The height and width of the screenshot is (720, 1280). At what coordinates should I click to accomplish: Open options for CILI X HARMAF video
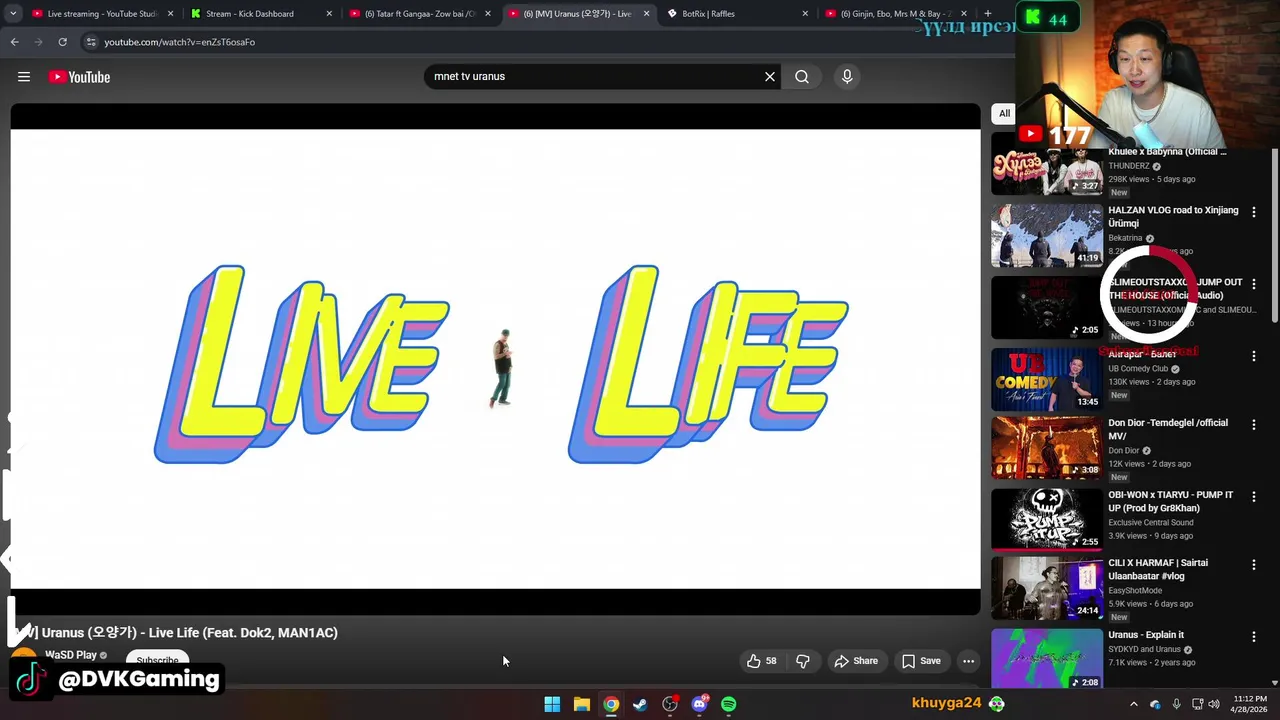point(1254,564)
